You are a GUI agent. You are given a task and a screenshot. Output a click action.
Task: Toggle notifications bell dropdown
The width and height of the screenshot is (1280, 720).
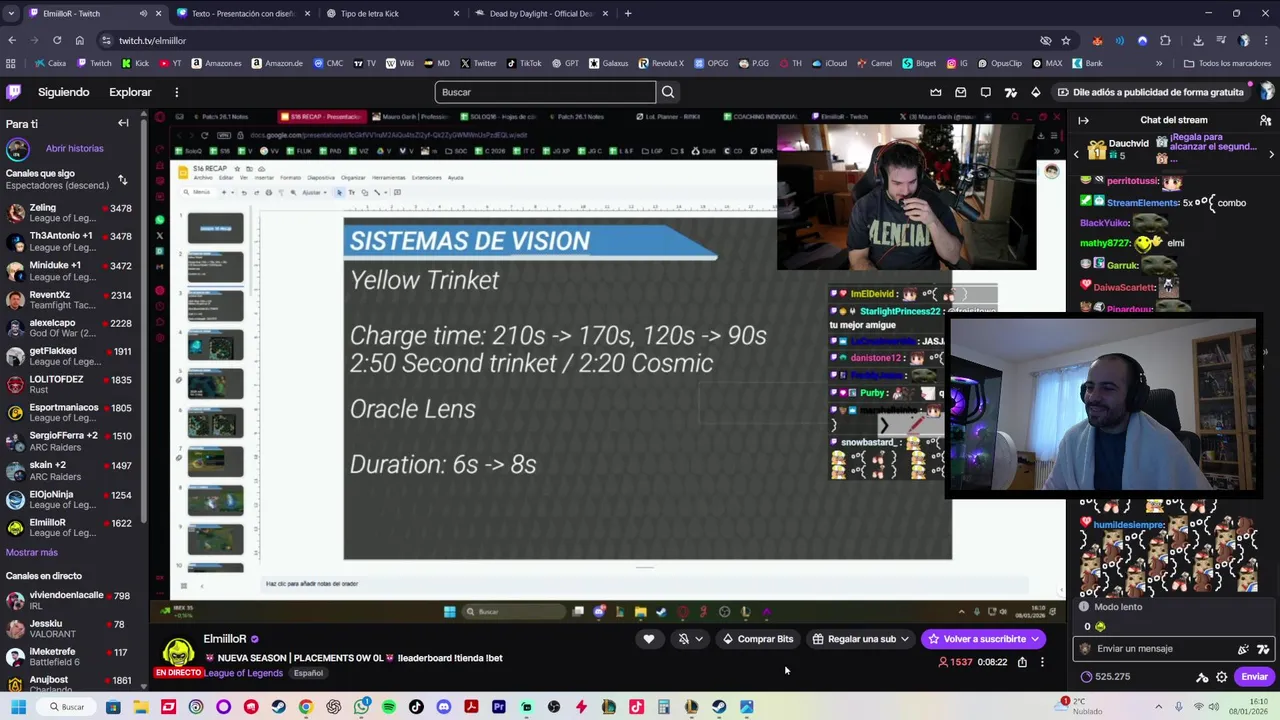tap(690, 639)
